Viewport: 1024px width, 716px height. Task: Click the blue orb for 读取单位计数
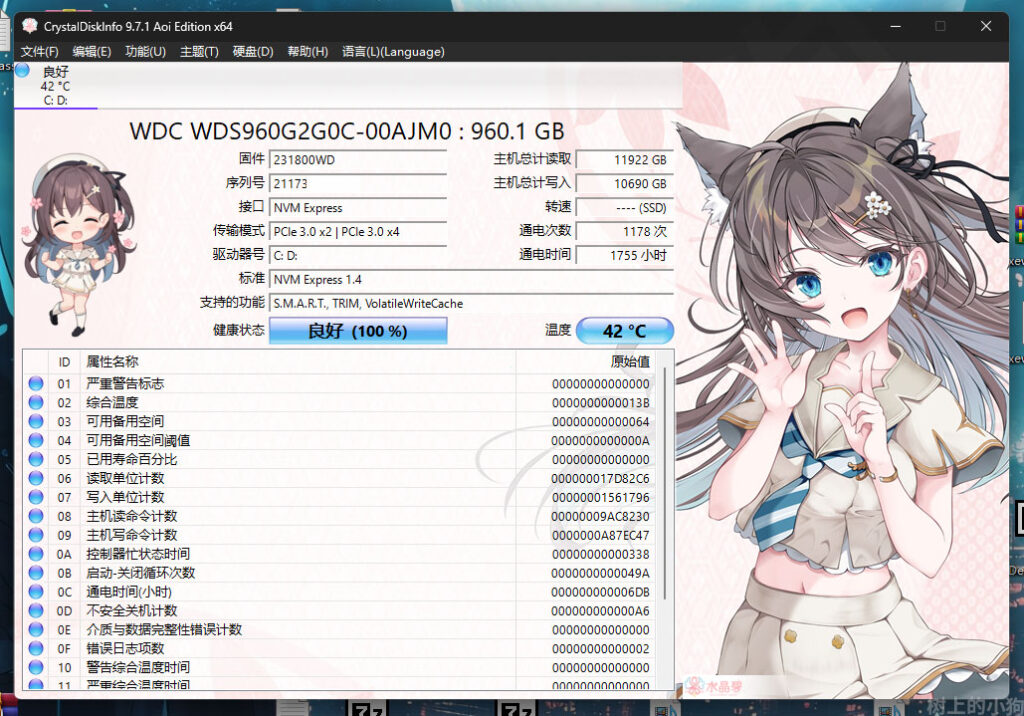pos(36,478)
